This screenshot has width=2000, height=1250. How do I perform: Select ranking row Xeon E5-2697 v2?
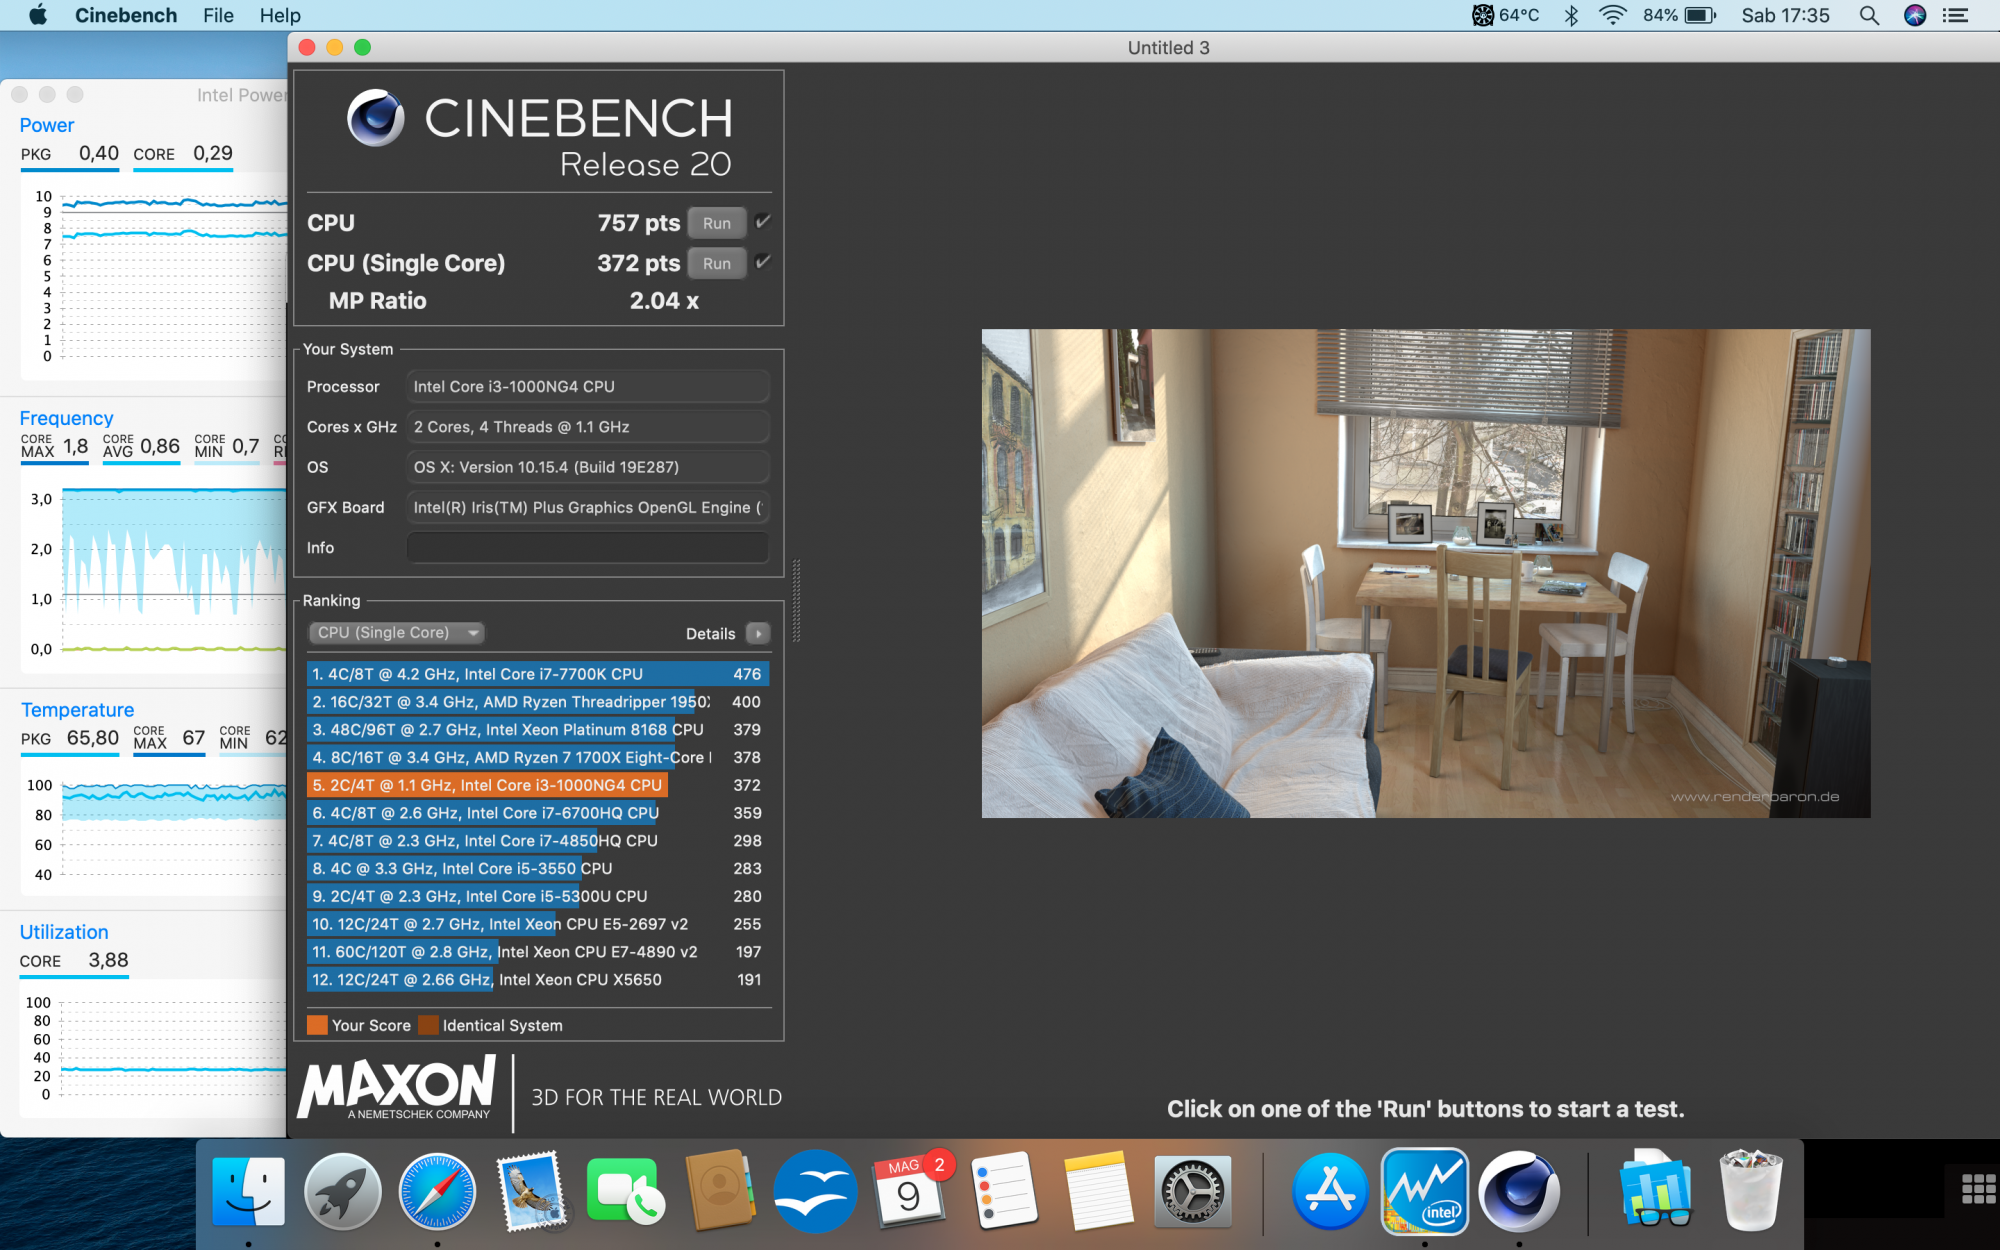coord(538,924)
